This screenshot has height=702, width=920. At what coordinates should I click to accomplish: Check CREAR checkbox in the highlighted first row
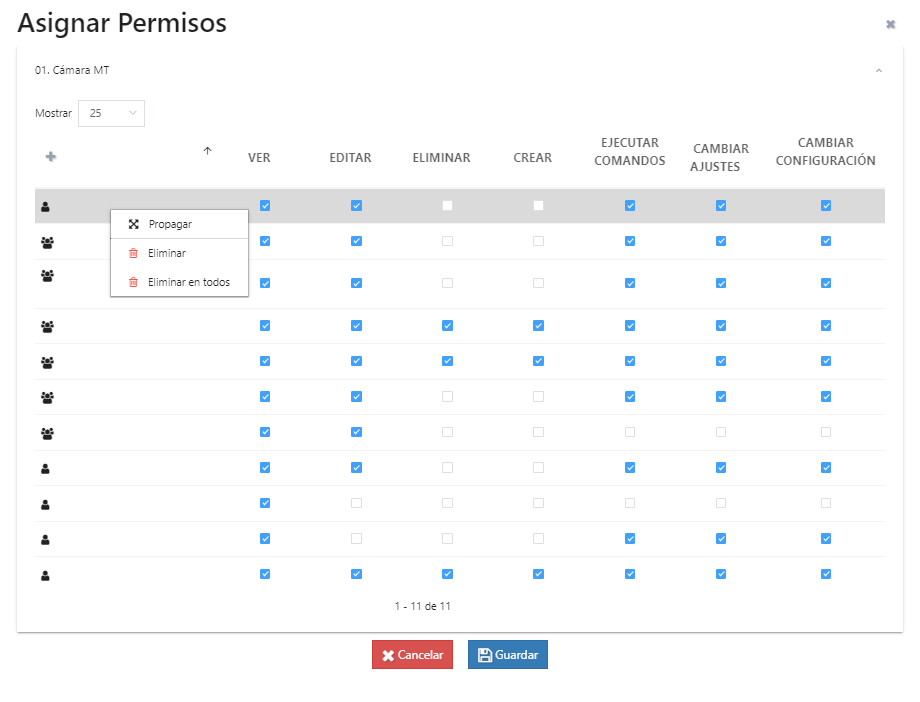point(538,206)
